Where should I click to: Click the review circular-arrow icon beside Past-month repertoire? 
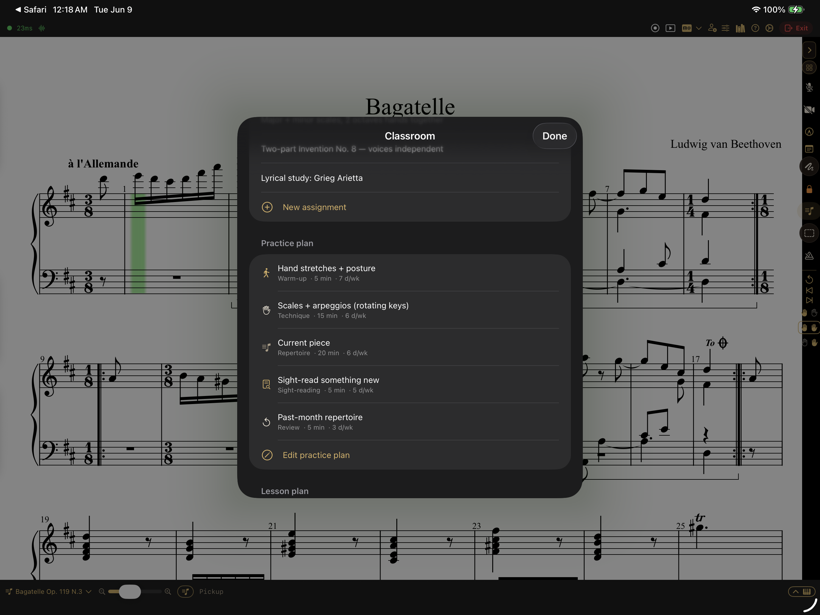pyautogui.click(x=266, y=422)
